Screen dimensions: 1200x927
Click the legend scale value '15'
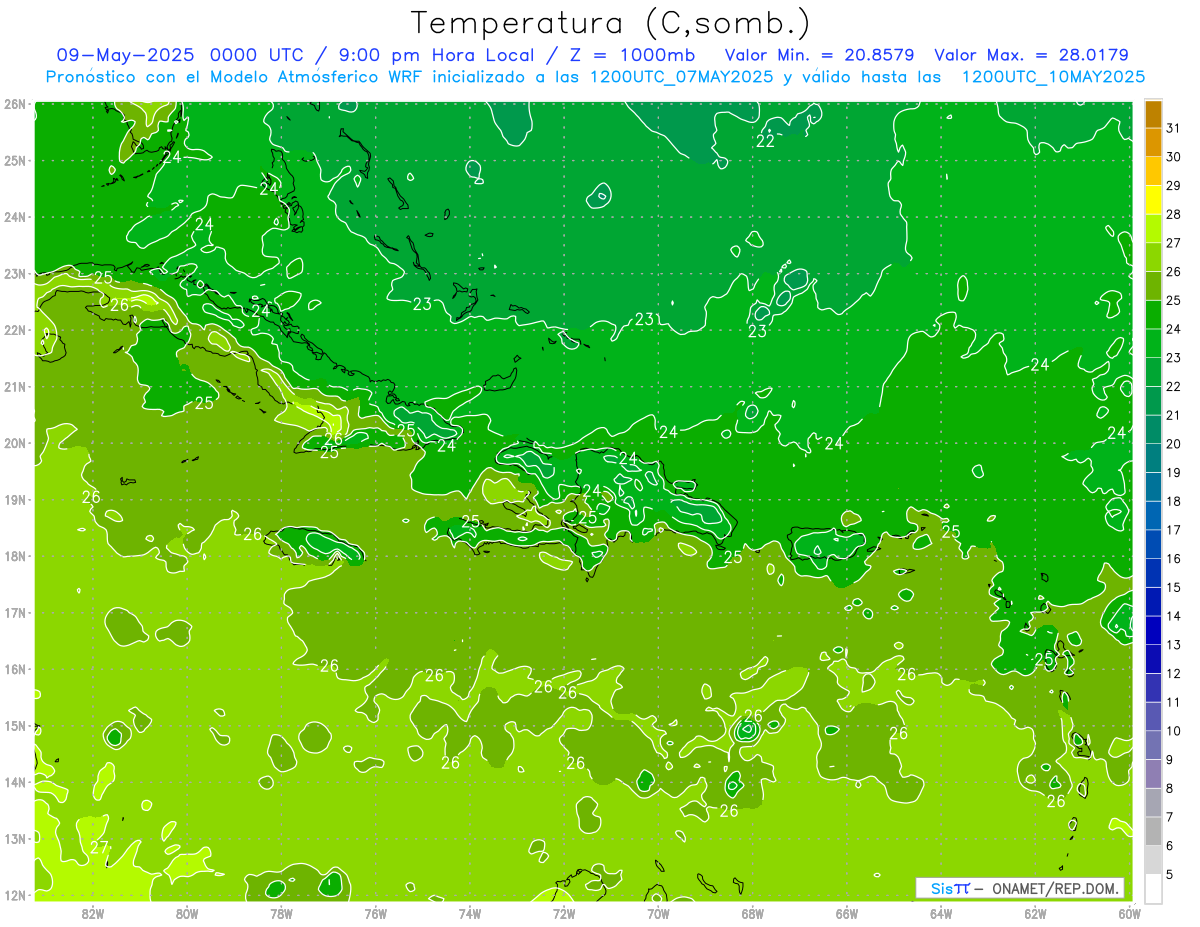[1173, 588]
